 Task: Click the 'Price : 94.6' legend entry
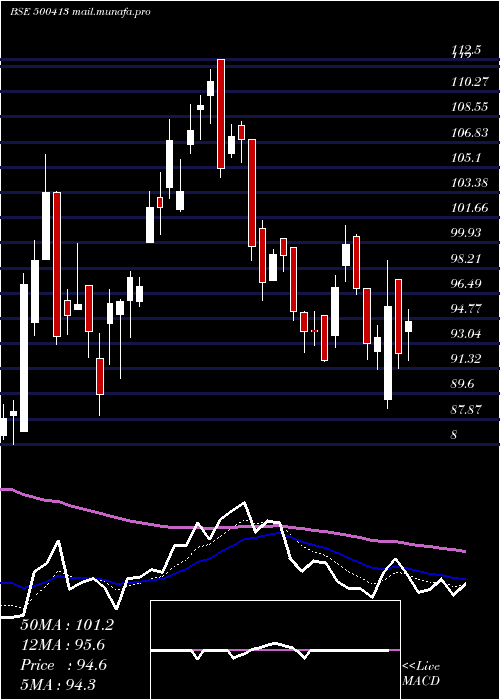(63, 665)
